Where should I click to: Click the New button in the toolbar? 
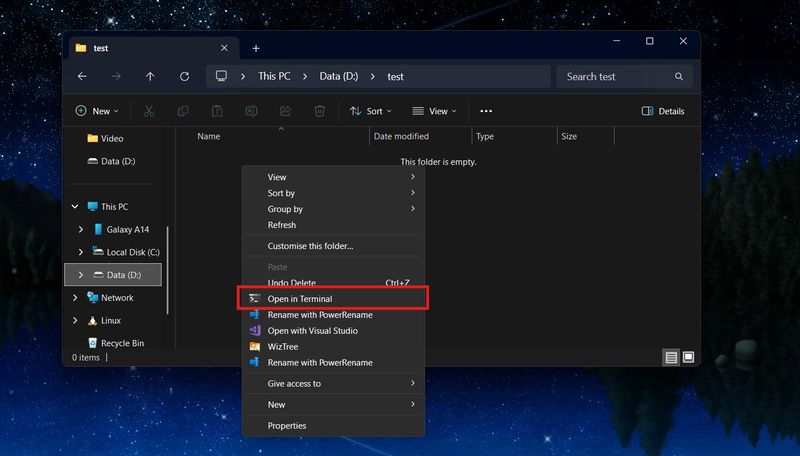[97, 111]
